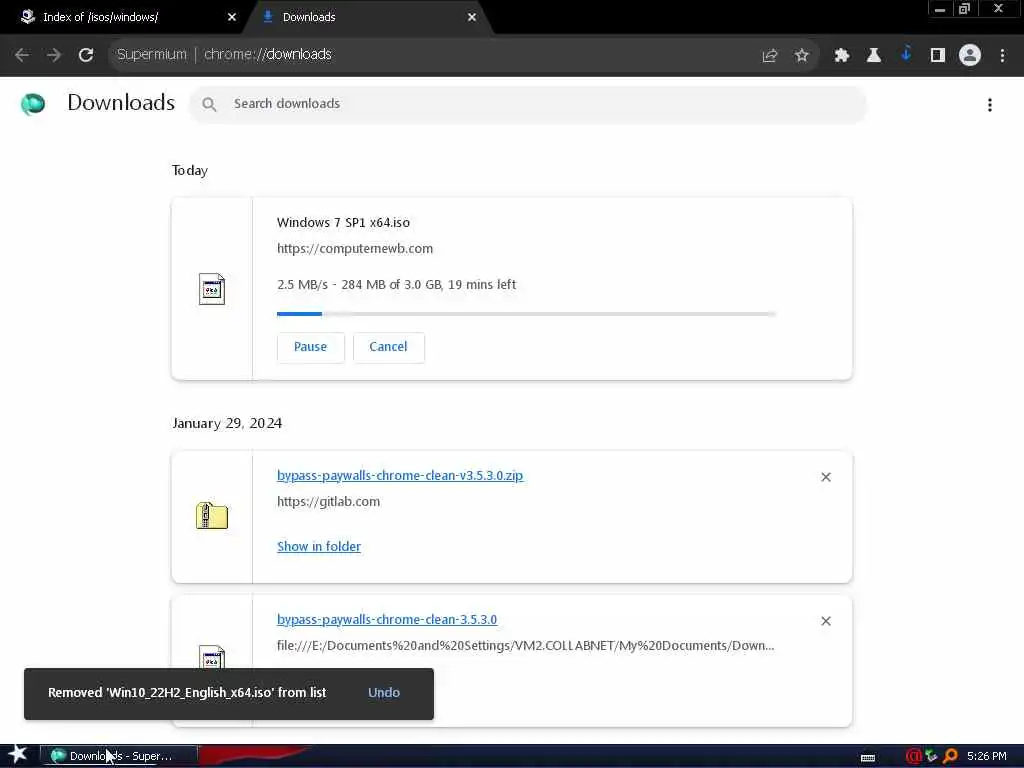Click the Windows 7 SP1 x64.iso file name
This screenshot has width=1024, height=768.
tap(344, 223)
